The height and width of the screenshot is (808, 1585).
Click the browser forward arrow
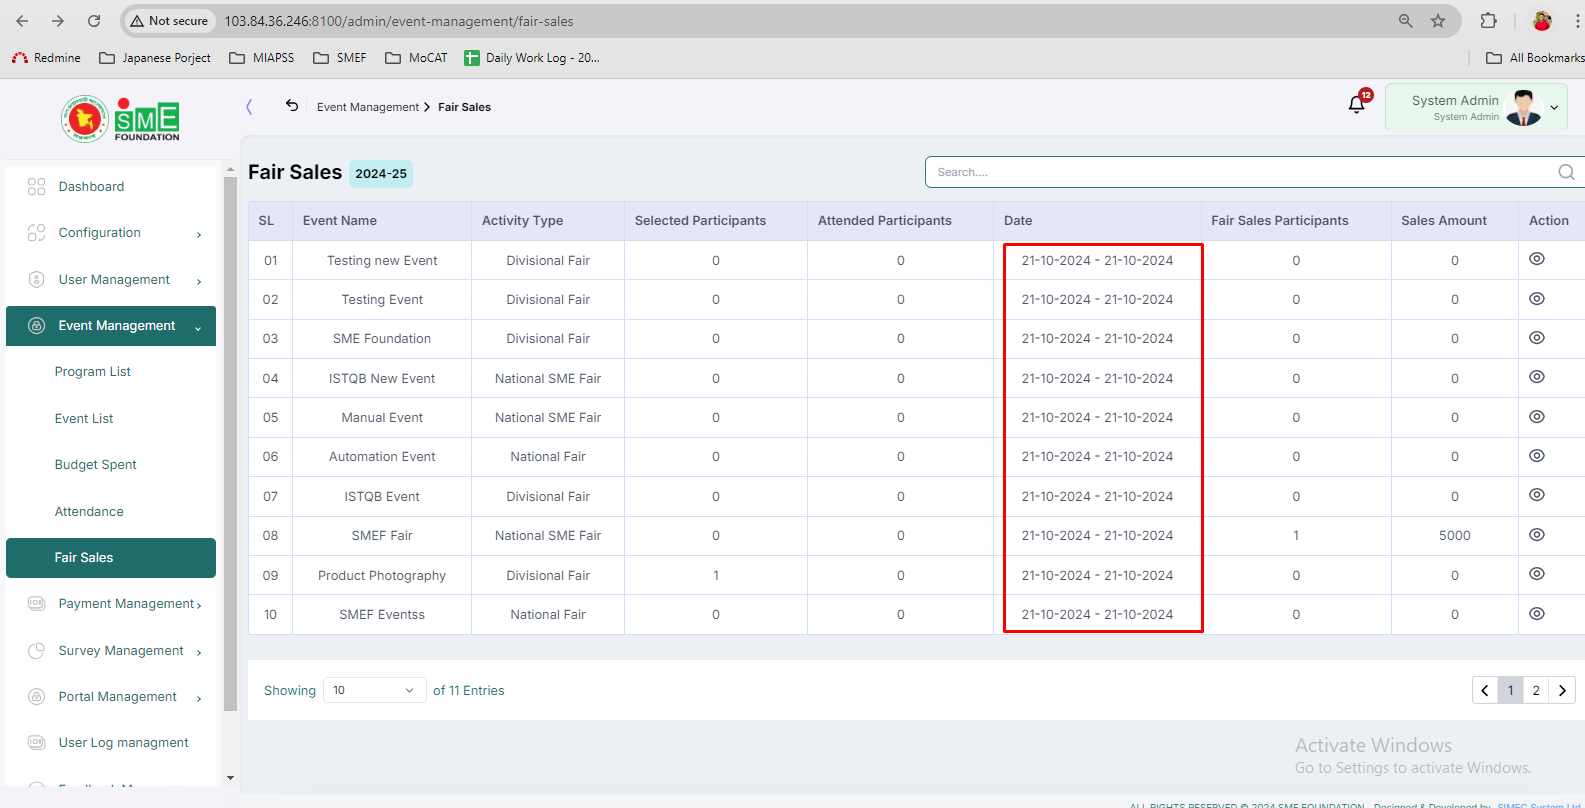coord(58,21)
